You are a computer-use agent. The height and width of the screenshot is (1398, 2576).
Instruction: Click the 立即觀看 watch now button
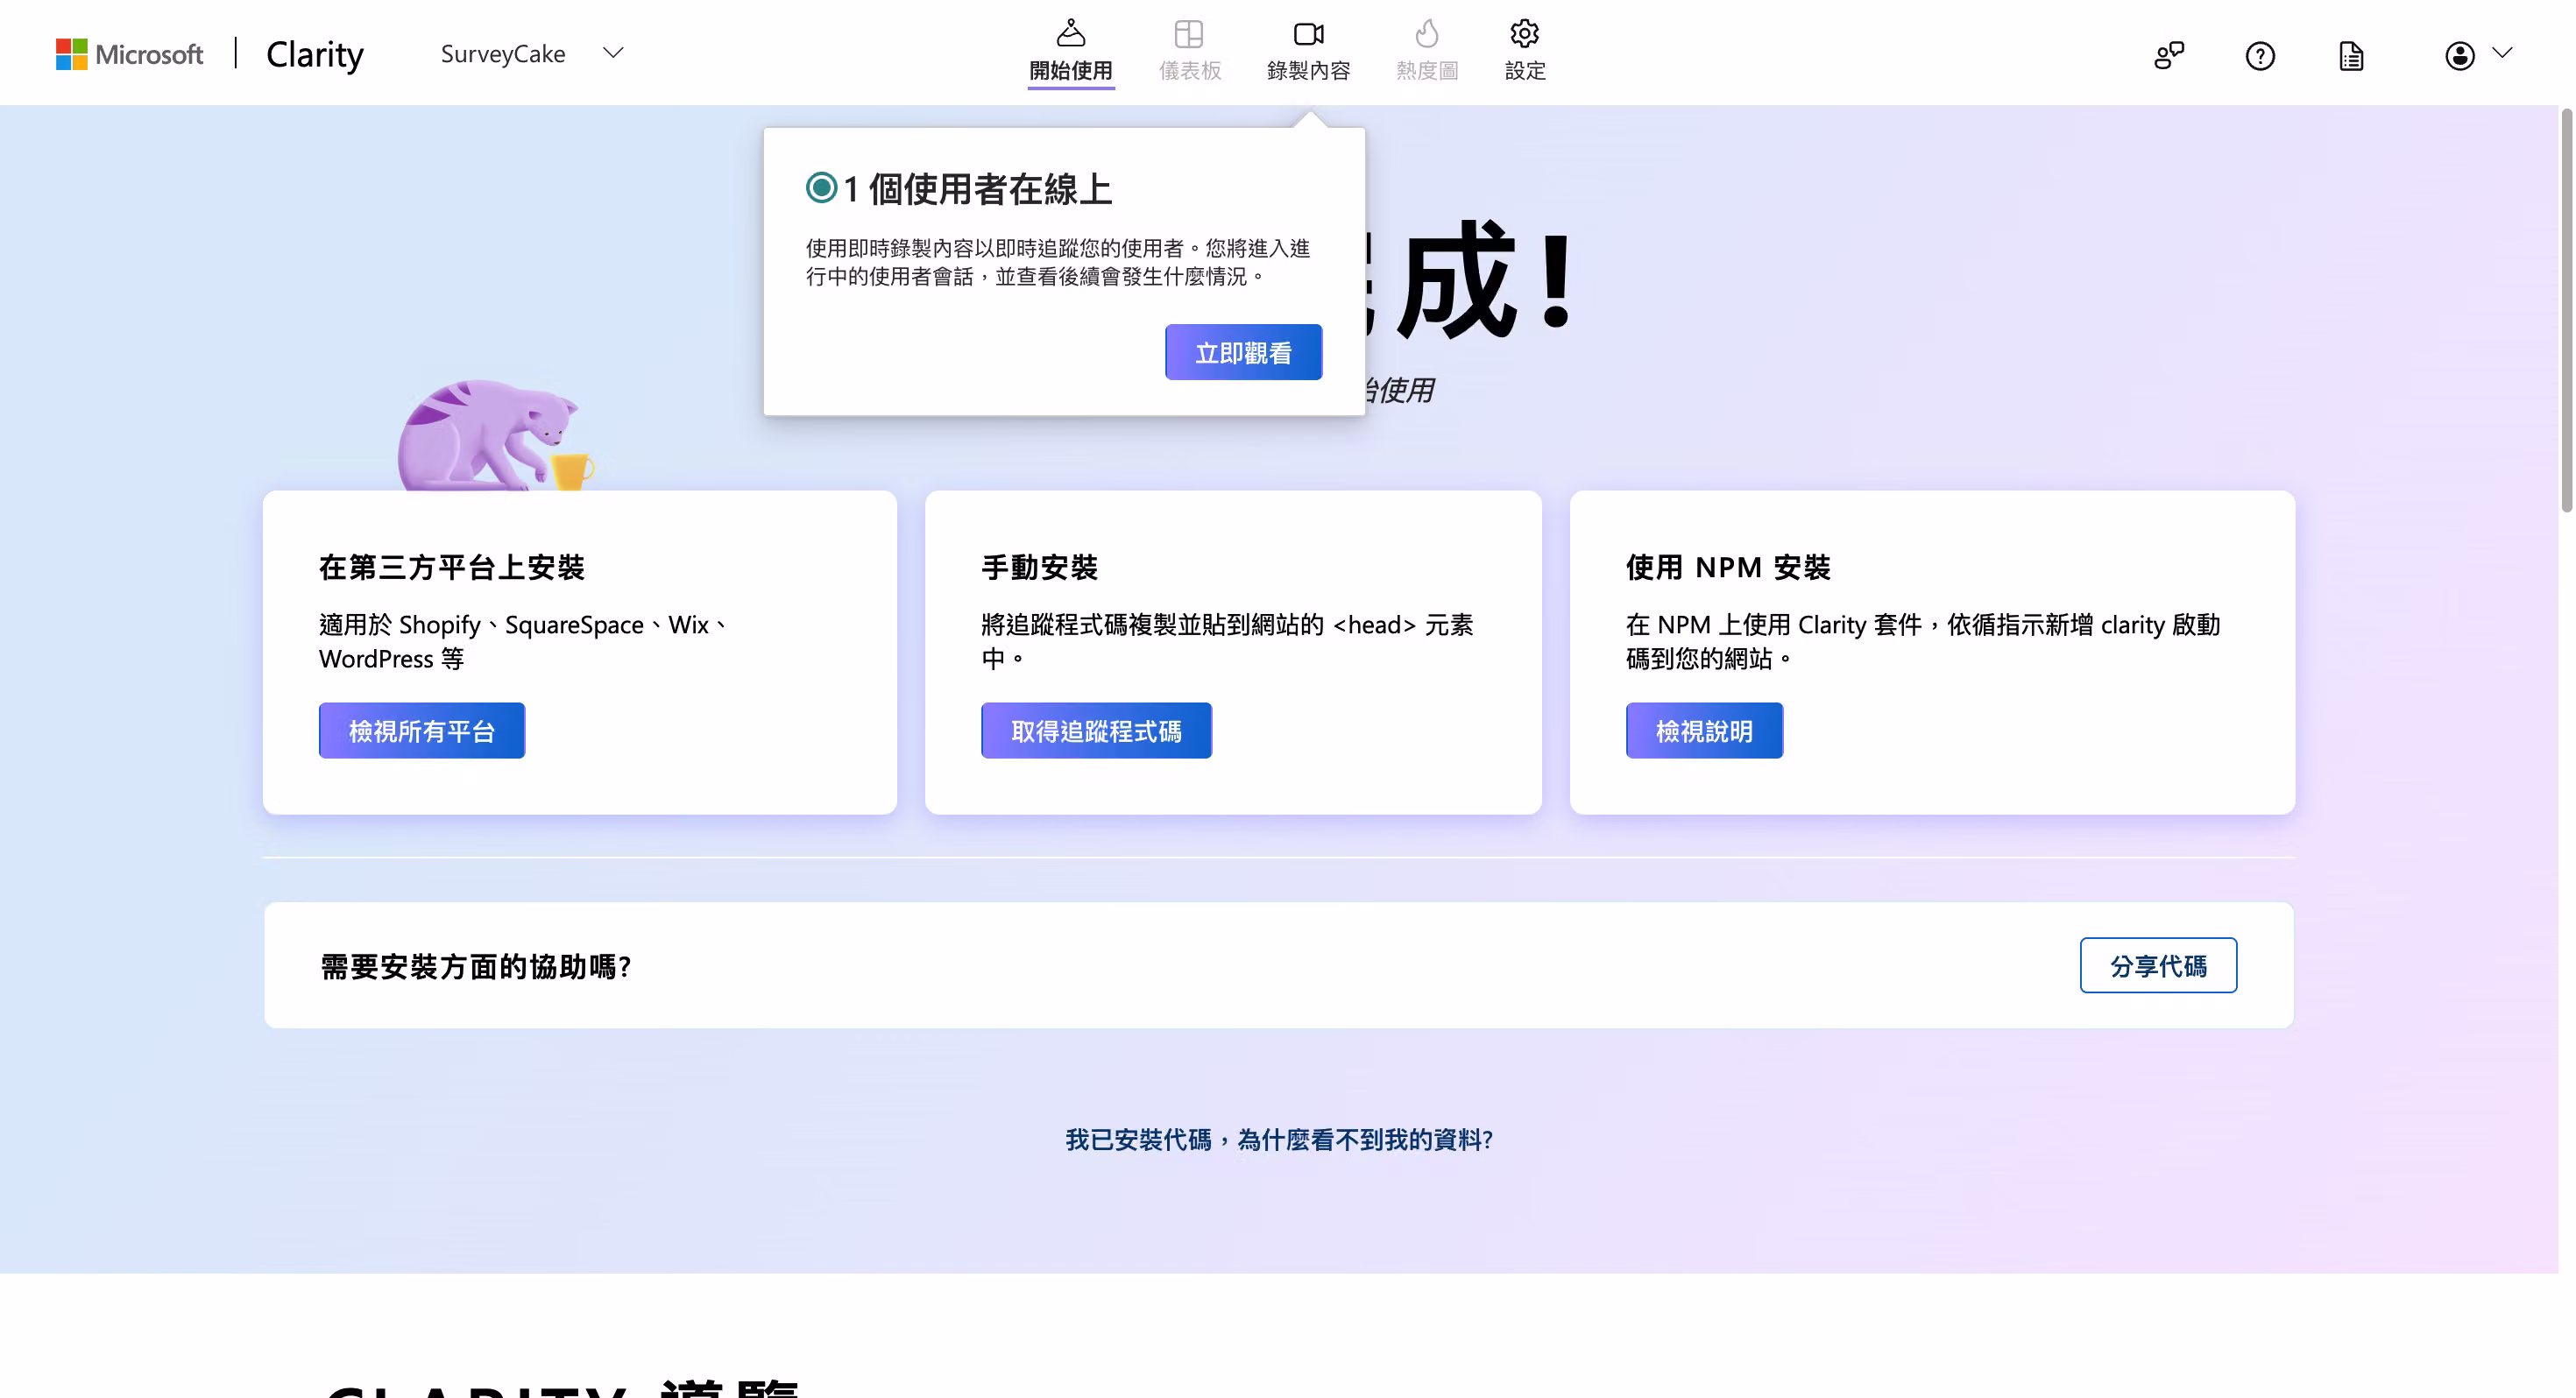[x=1243, y=352]
